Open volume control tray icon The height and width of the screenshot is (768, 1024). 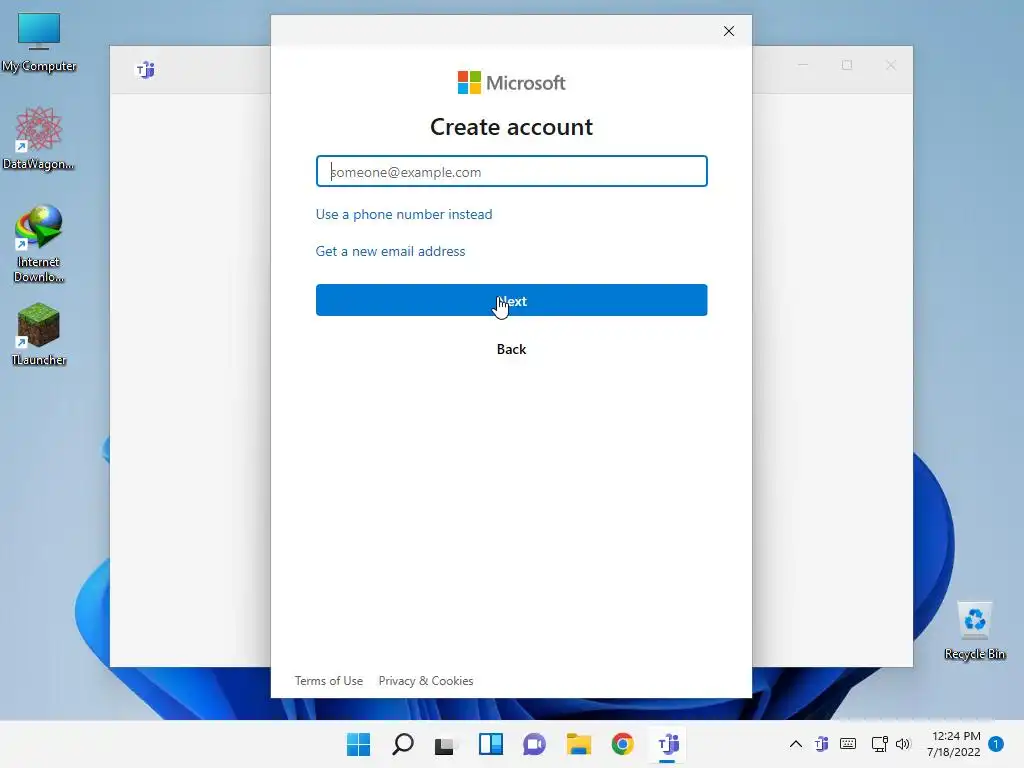[x=903, y=744]
